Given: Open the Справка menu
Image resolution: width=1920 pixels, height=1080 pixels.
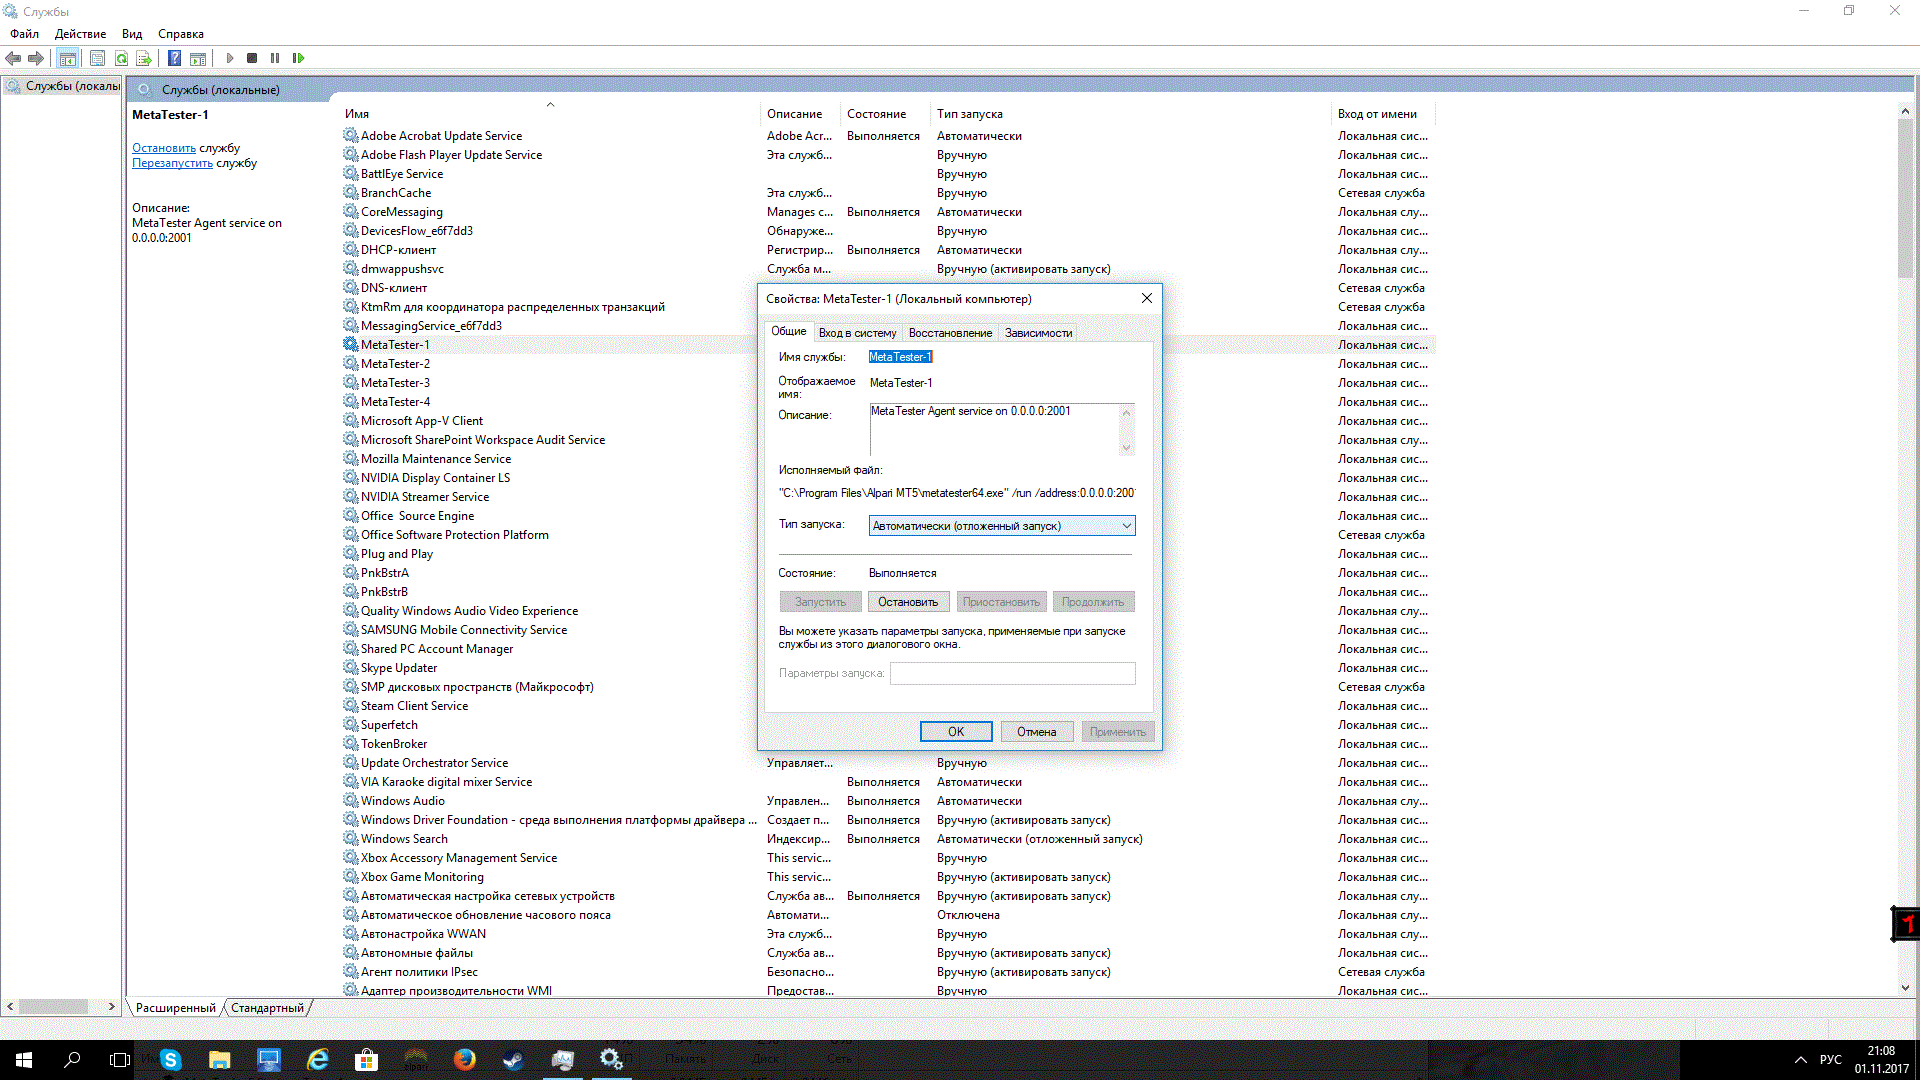Looking at the screenshot, I should coord(181,34).
